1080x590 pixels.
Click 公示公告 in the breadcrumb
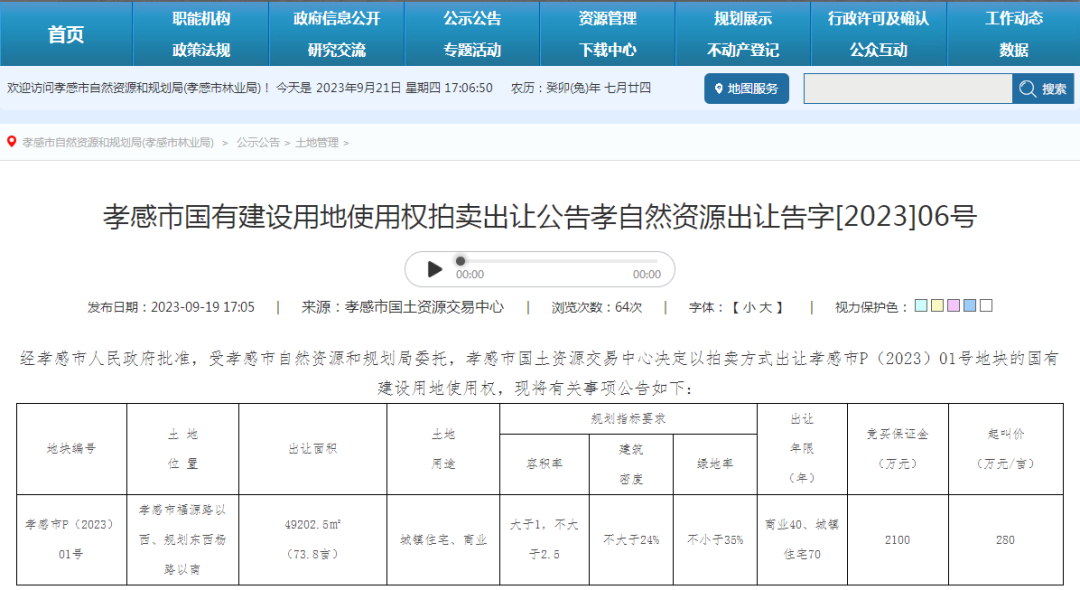pos(258,143)
